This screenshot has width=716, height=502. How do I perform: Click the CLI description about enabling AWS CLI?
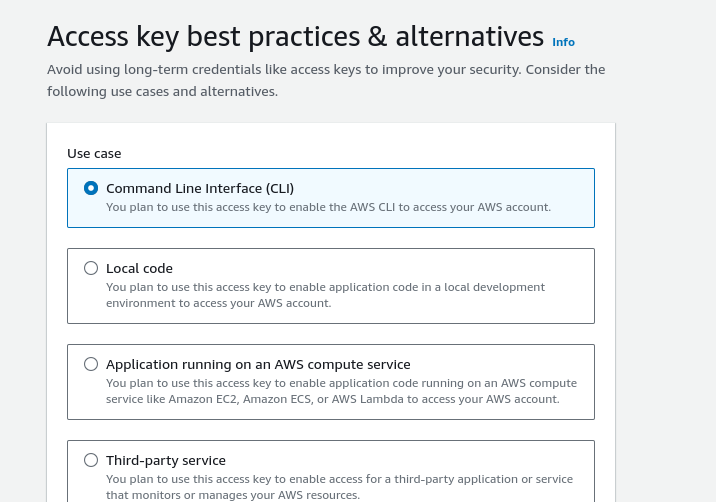tap(328, 207)
